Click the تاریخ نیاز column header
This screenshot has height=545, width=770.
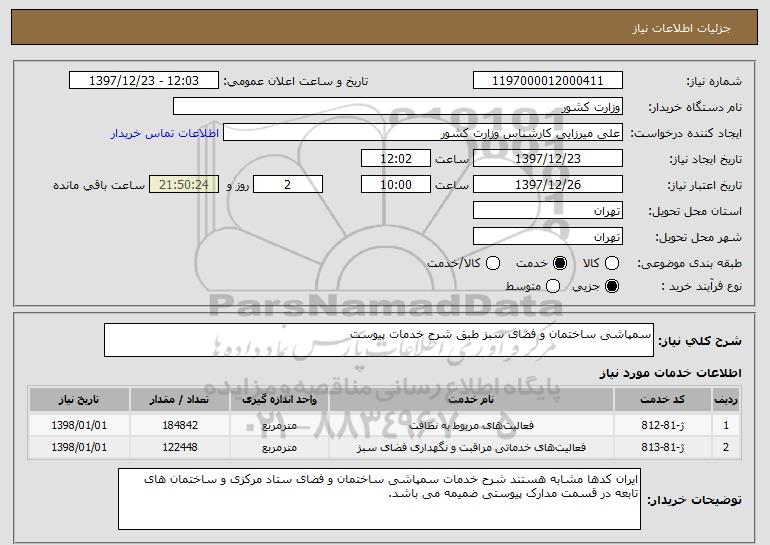79,400
